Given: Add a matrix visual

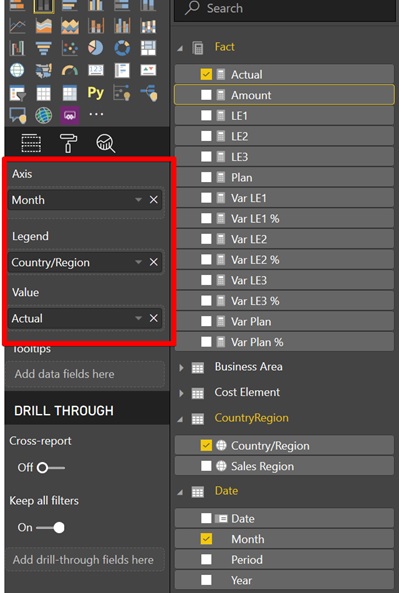Looking at the screenshot, I should pos(70,93).
